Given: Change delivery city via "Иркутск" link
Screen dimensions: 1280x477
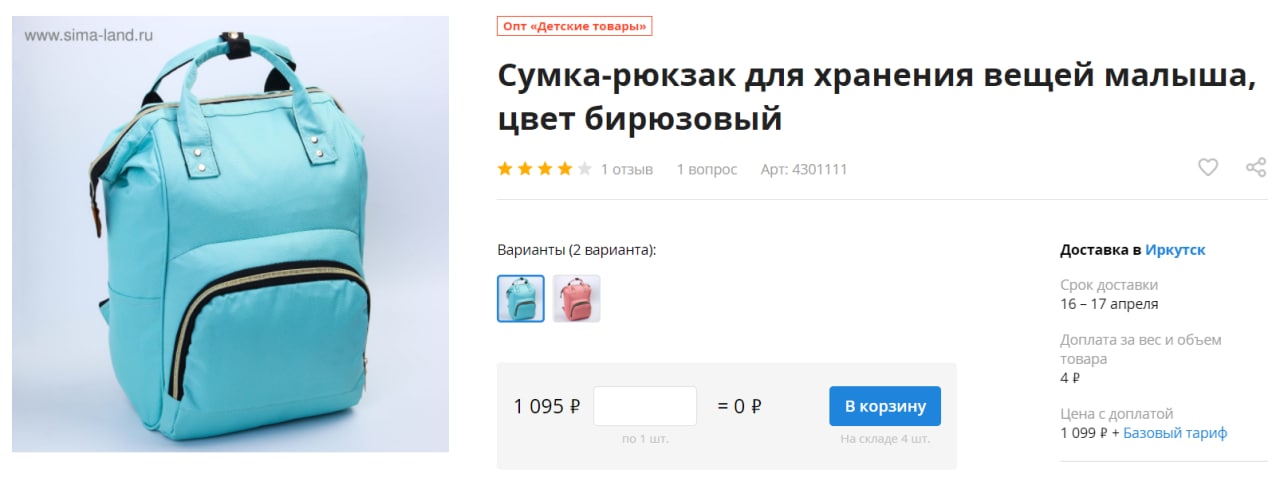Looking at the screenshot, I should point(1175,250).
